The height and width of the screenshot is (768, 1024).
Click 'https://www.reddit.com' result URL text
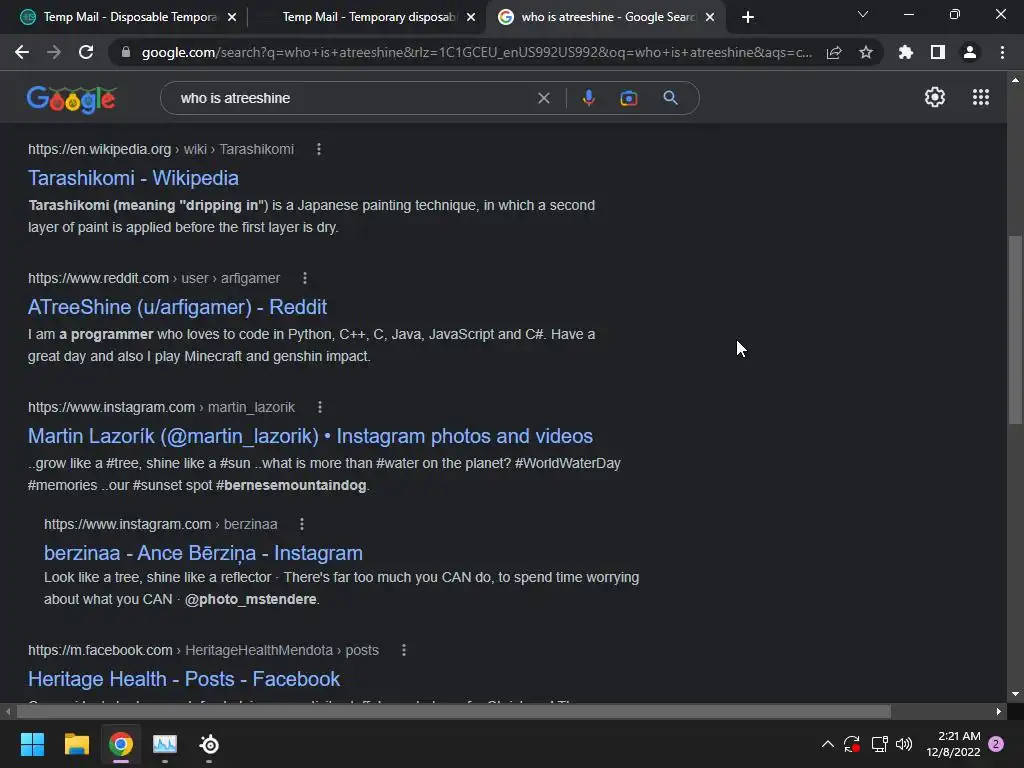click(98, 278)
